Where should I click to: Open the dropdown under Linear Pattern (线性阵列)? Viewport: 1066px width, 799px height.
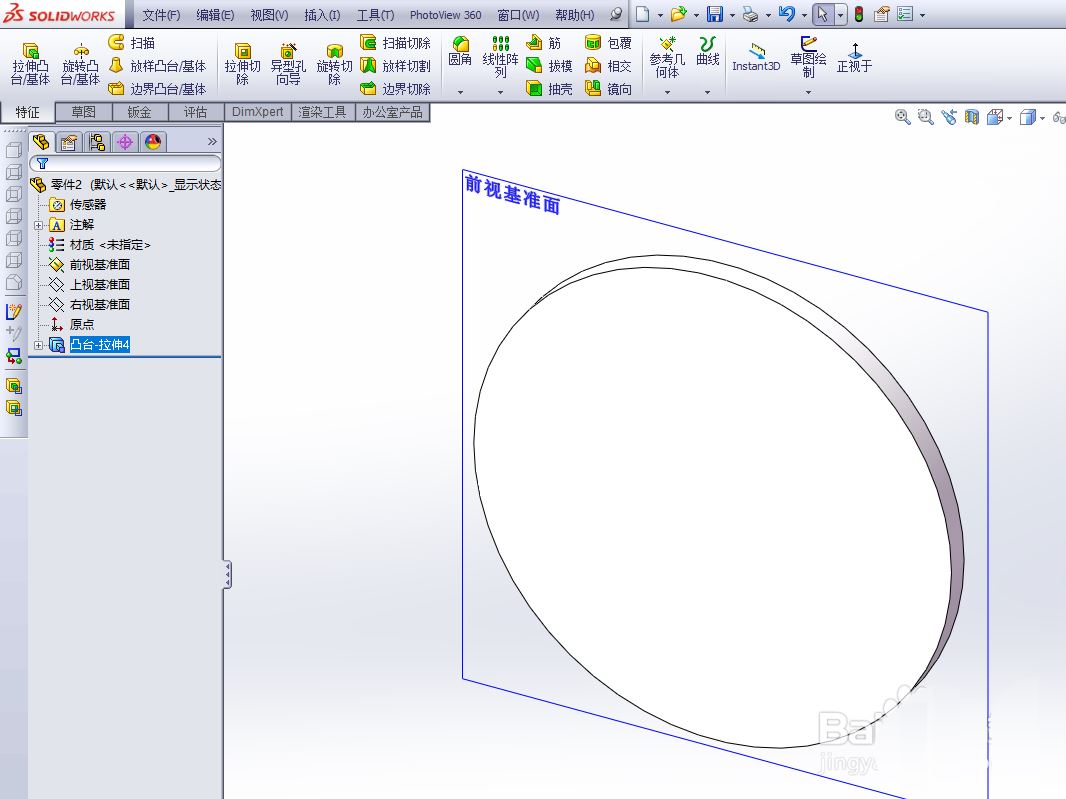(x=500, y=92)
